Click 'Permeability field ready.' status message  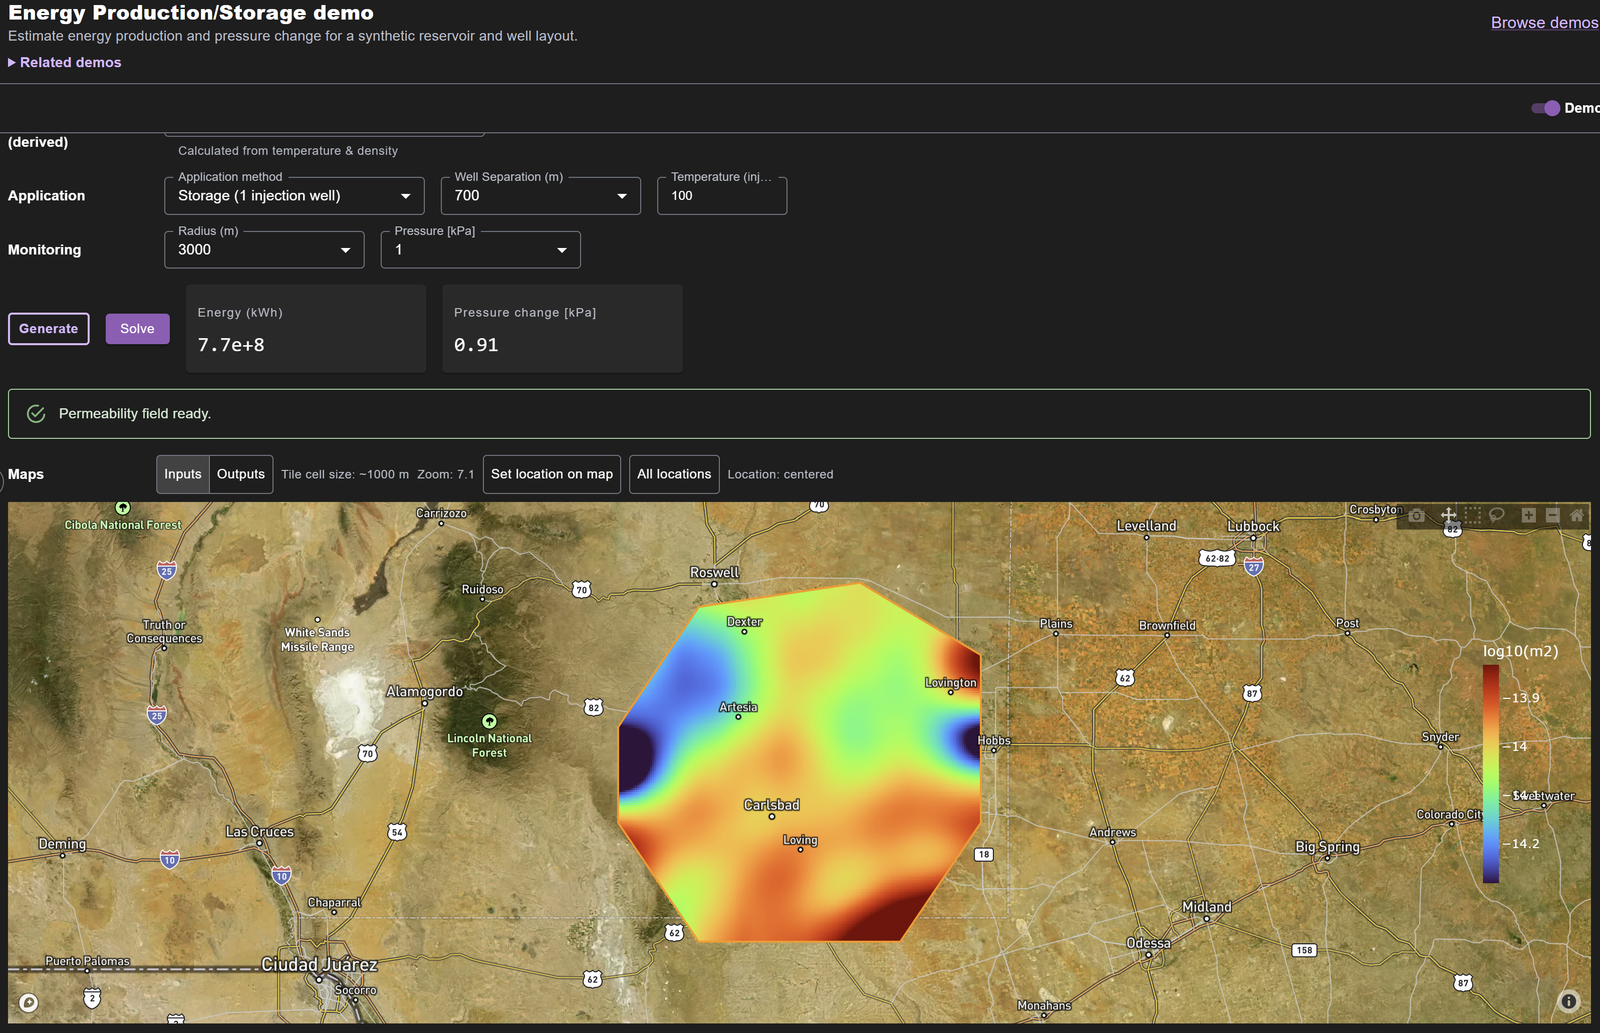(135, 414)
